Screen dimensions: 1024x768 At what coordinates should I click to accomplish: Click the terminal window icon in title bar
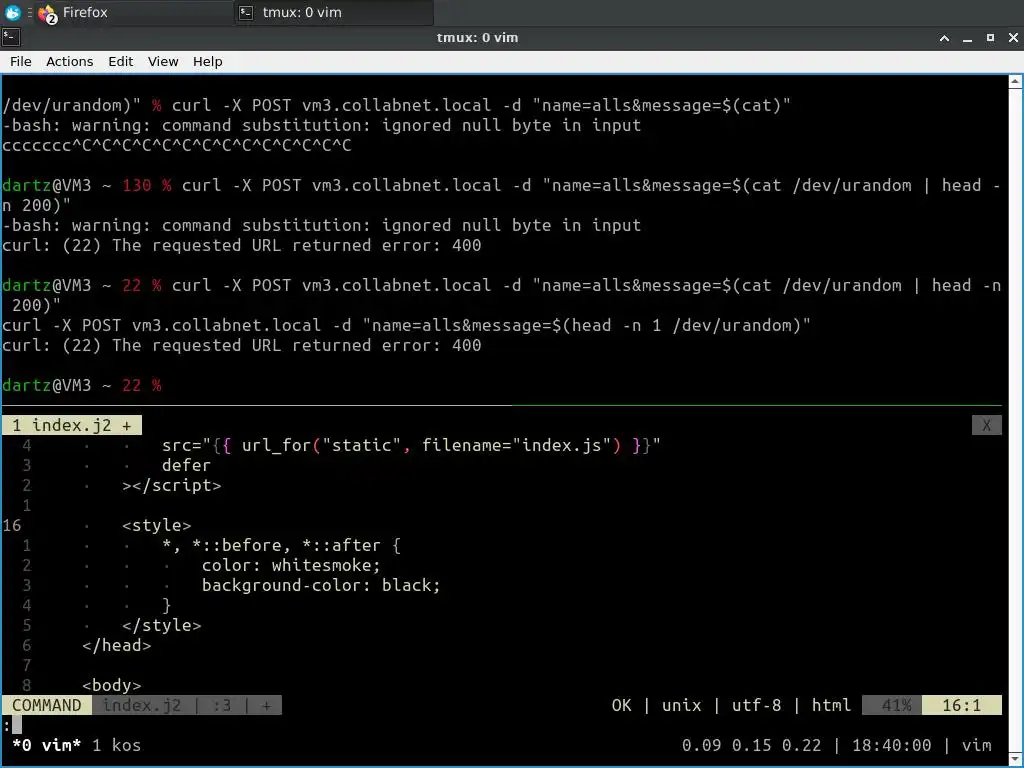[x=10, y=37]
